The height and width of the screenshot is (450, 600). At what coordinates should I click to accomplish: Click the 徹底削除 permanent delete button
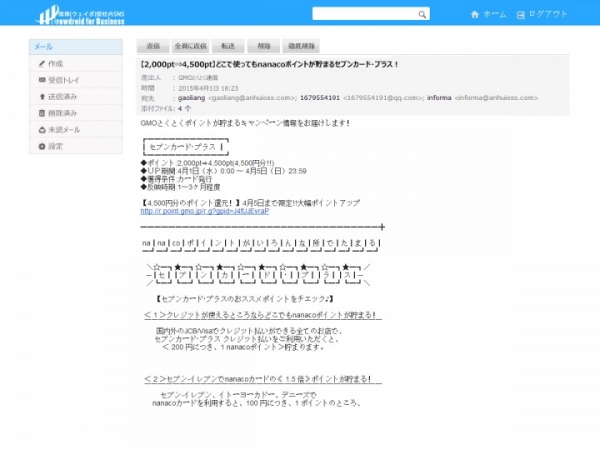click(301, 46)
